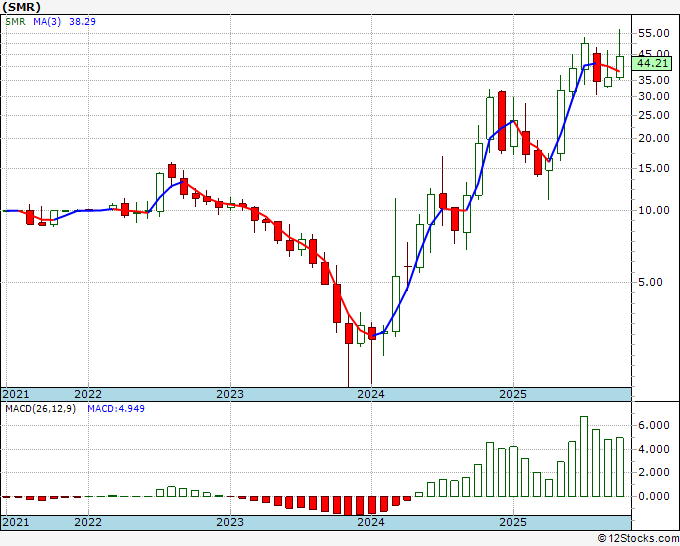Click the 2024 label on price chart timeline
680x546 pixels.
[x=371, y=394]
